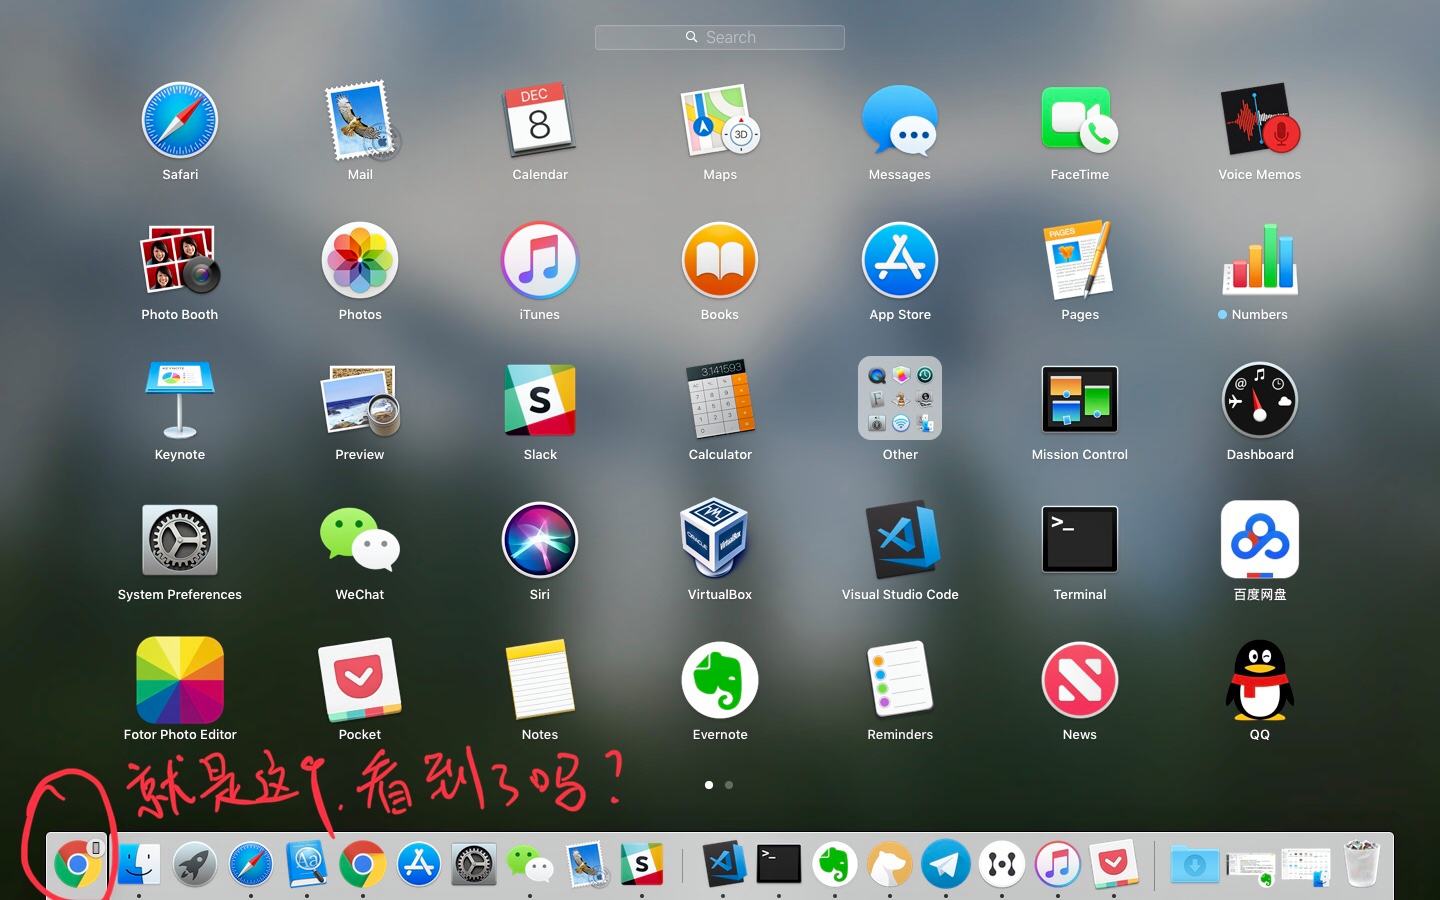Launch Evernote from the app grid
Screen dimensions: 1440x900
point(719,680)
